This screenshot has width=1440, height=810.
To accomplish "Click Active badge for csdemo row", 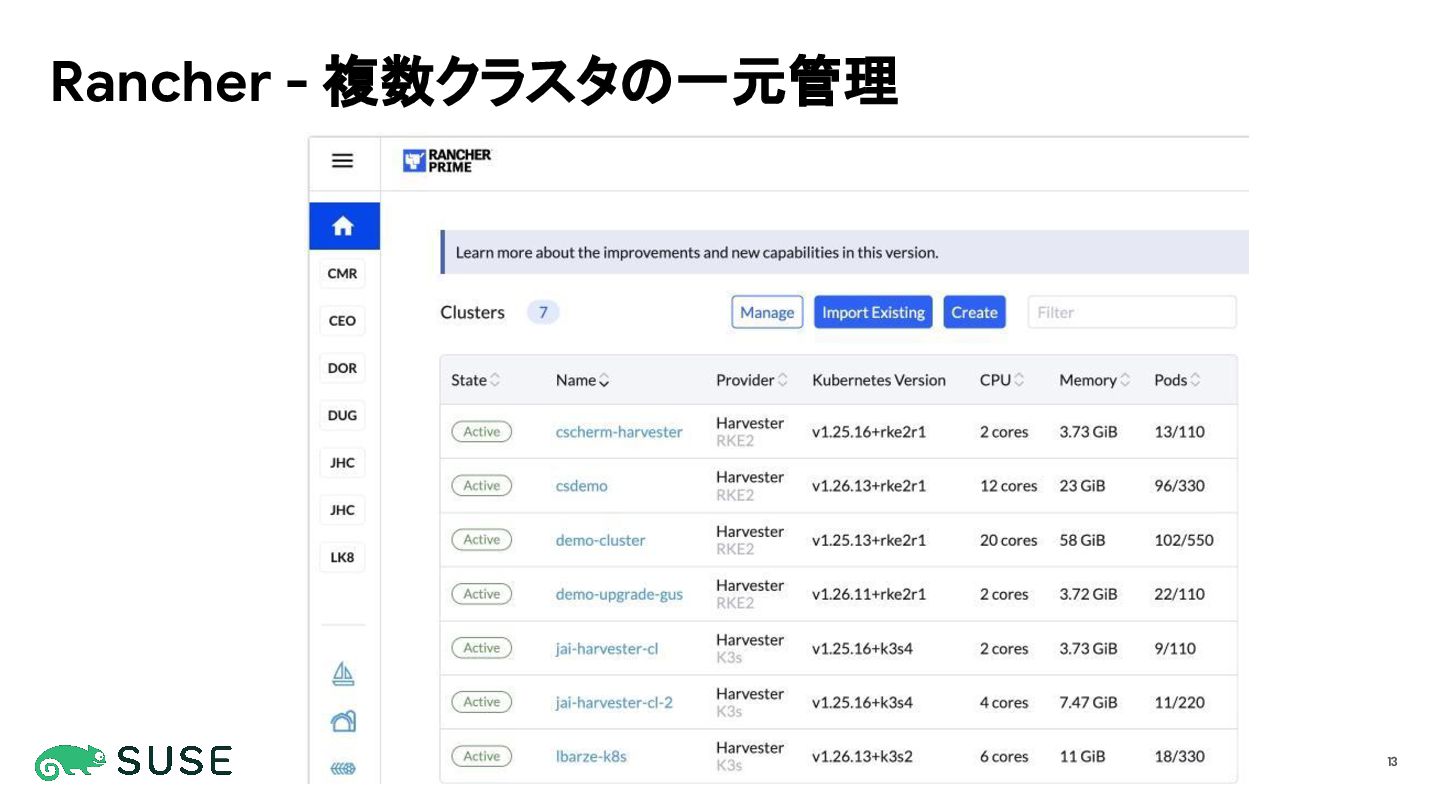I will (x=482, y=486).
